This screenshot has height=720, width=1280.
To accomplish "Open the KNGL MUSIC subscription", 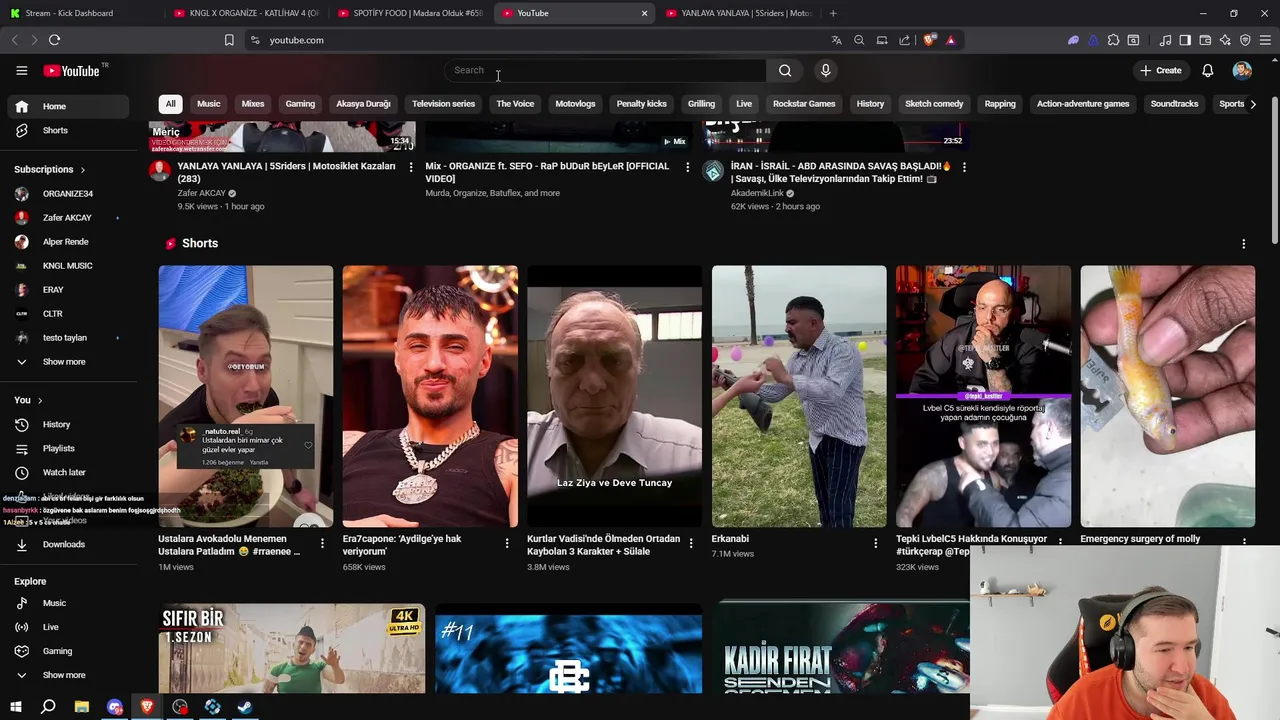I will (x=69, y=265).
